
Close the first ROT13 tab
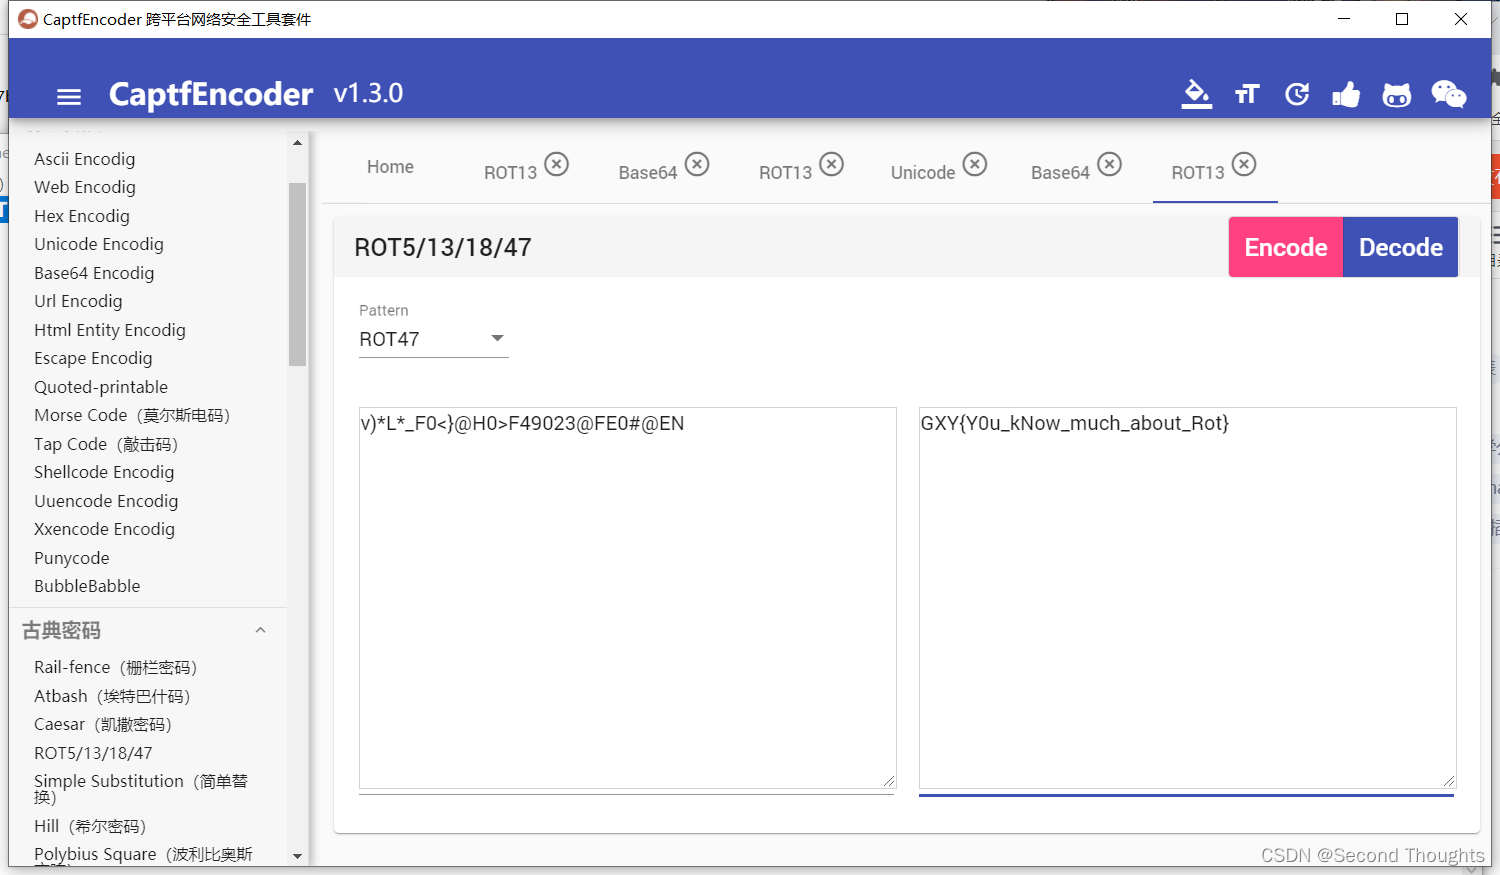tap(557, 164)
